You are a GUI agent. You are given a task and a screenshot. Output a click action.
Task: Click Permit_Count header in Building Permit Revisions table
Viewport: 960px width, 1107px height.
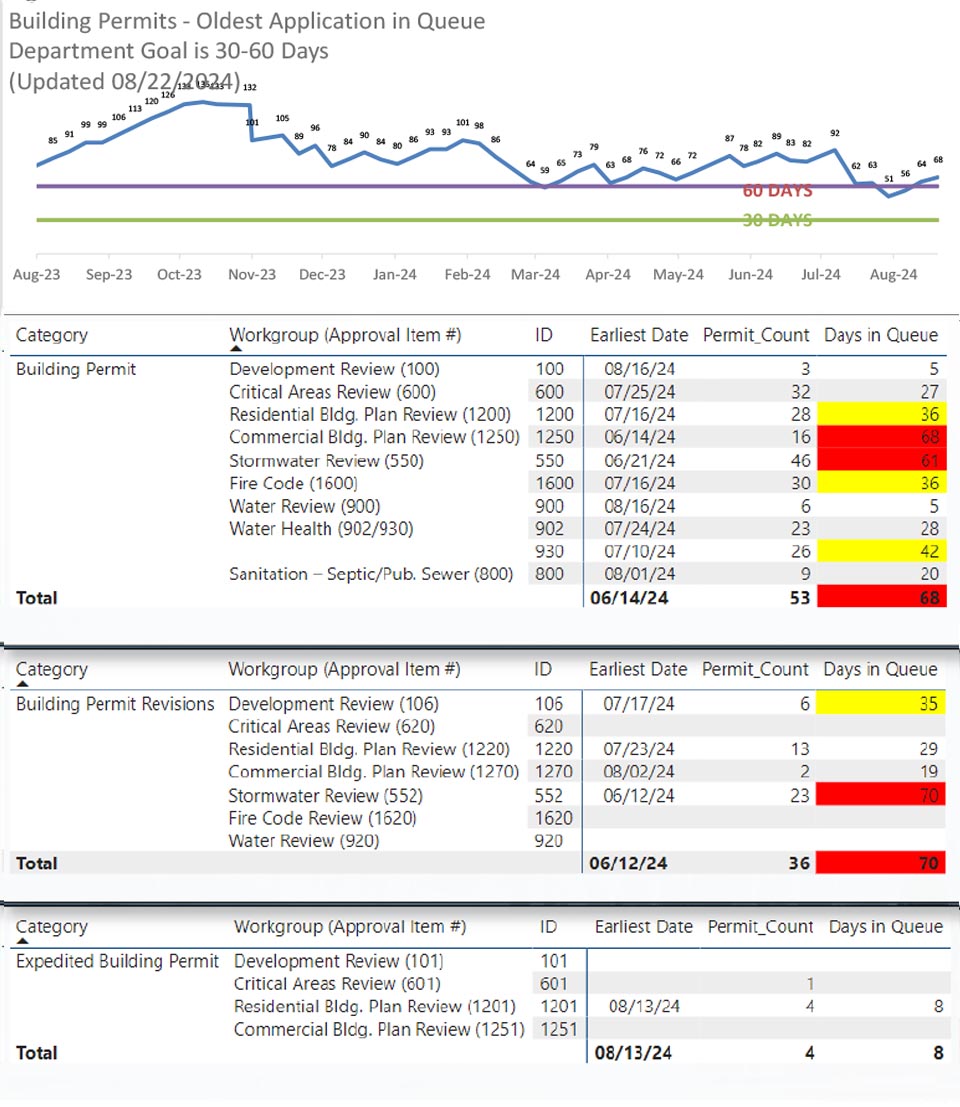tap(754, 670)
